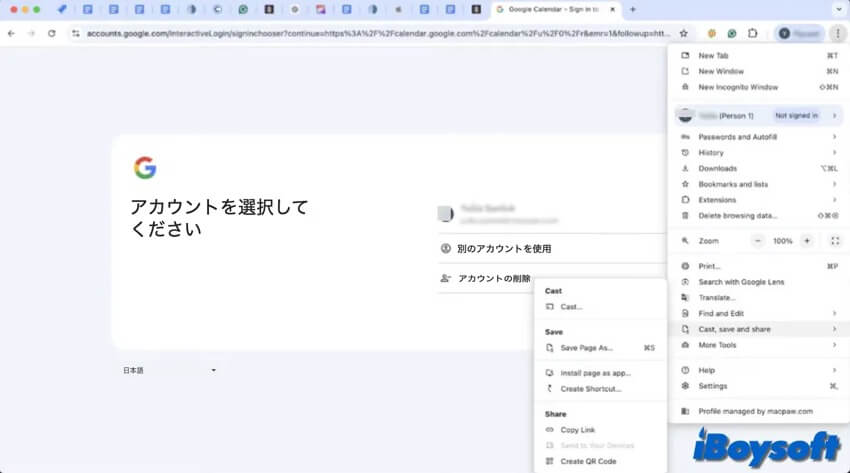Screen dimensions: 850x473
Task: Click the History clock icon in menu
Action: point(685,153)
